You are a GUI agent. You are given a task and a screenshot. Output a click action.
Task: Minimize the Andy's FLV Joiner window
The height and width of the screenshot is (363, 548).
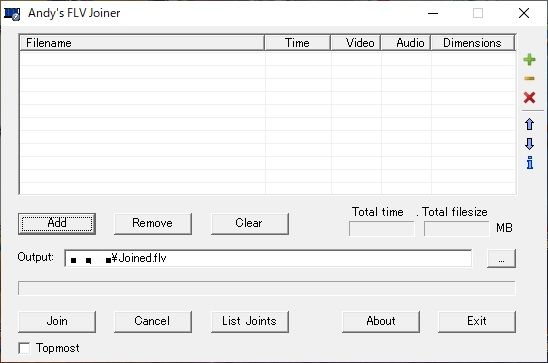[433, 14]
